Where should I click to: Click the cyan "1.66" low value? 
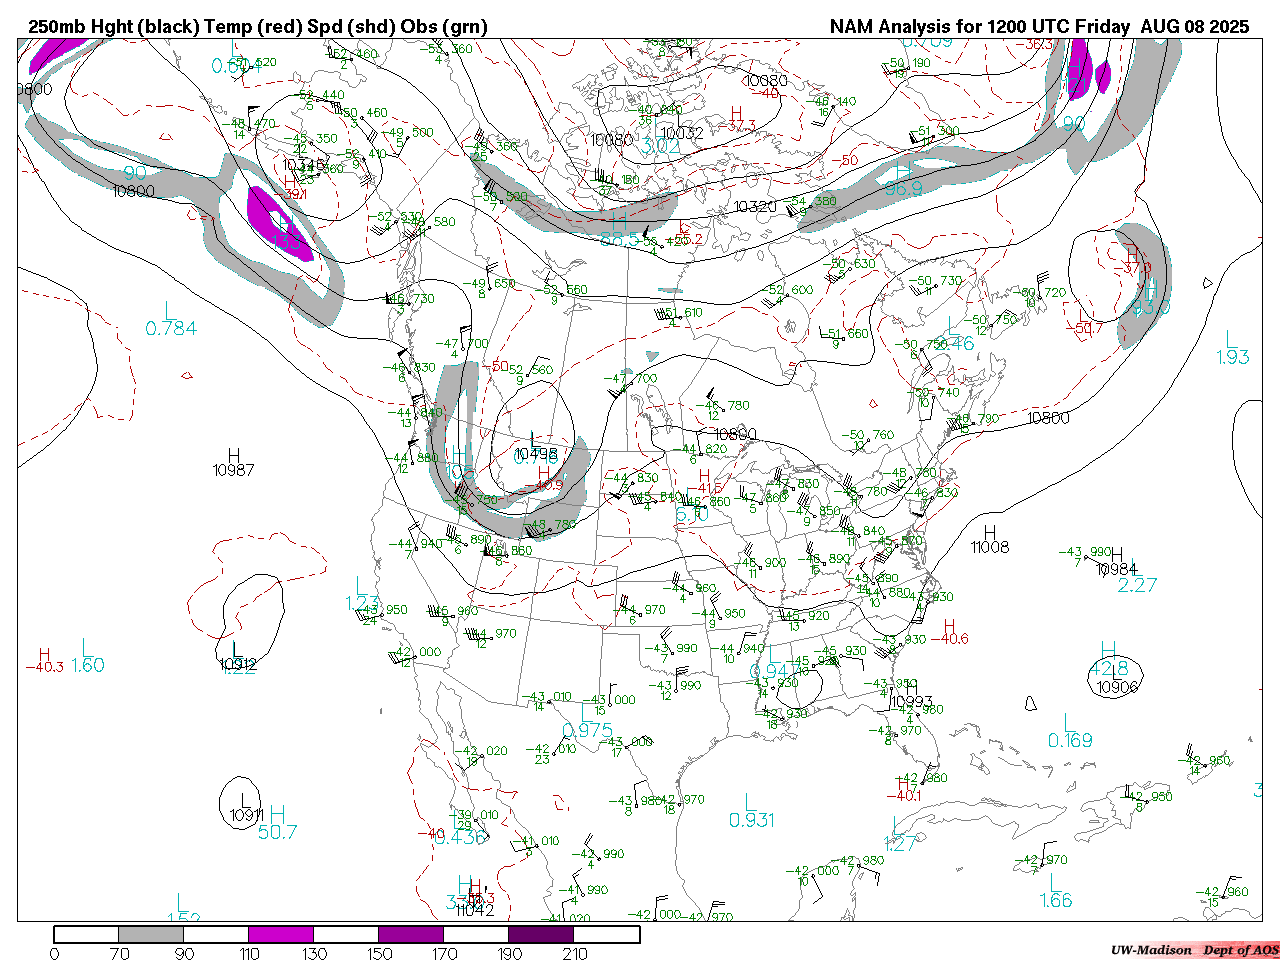coord(1056,900)
